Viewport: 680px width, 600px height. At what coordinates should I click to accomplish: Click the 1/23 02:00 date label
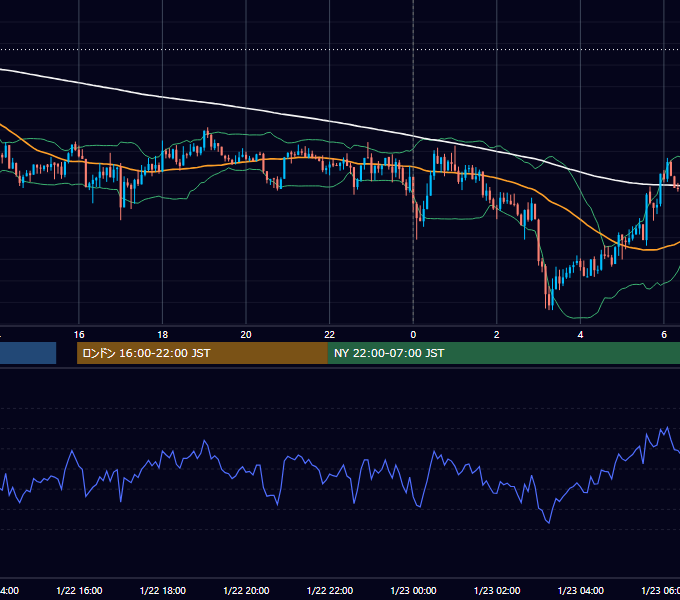(497, 590)
